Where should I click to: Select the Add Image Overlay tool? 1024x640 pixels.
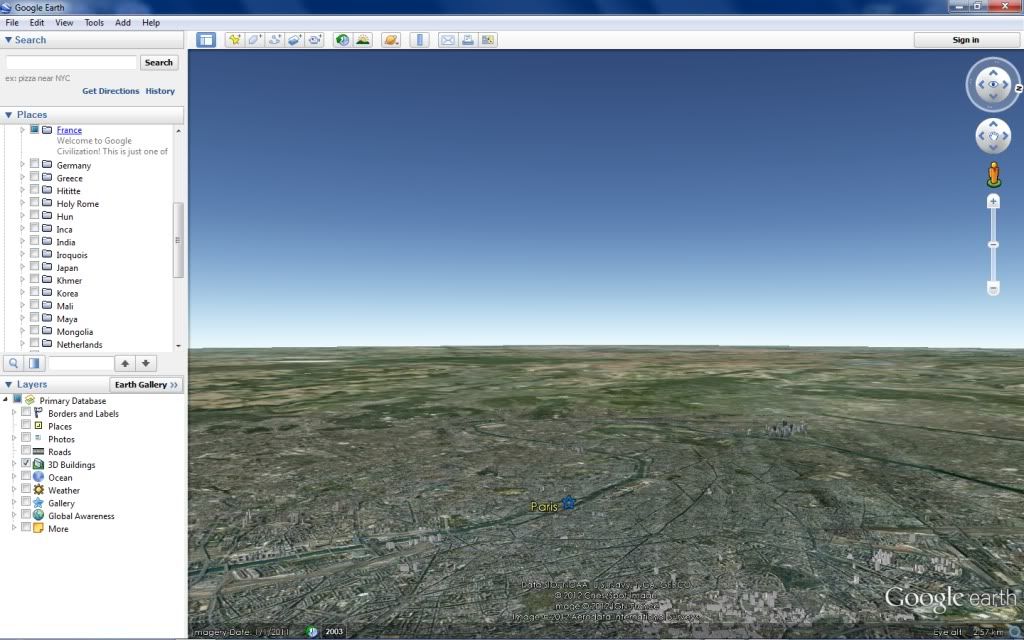click(x=295, y=40)
